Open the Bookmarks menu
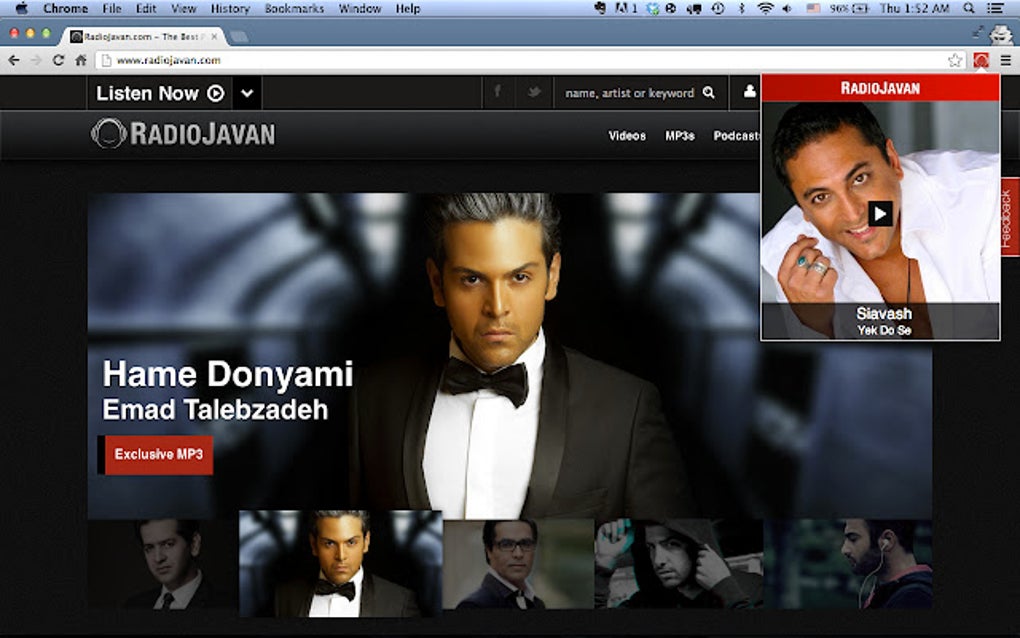Viewport: 1020px width, 638px height. coord(295,8)
